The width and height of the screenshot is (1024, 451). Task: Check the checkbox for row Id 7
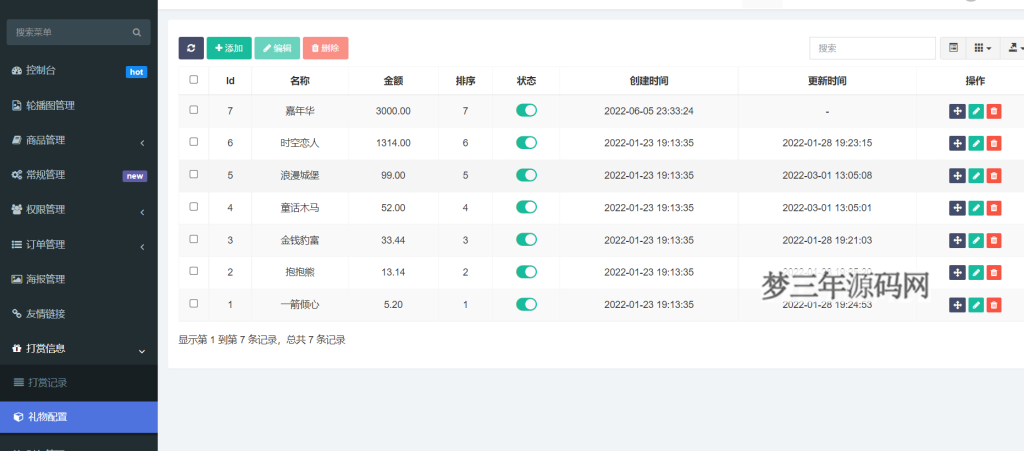pyautogui.click(x=193, y=110)
